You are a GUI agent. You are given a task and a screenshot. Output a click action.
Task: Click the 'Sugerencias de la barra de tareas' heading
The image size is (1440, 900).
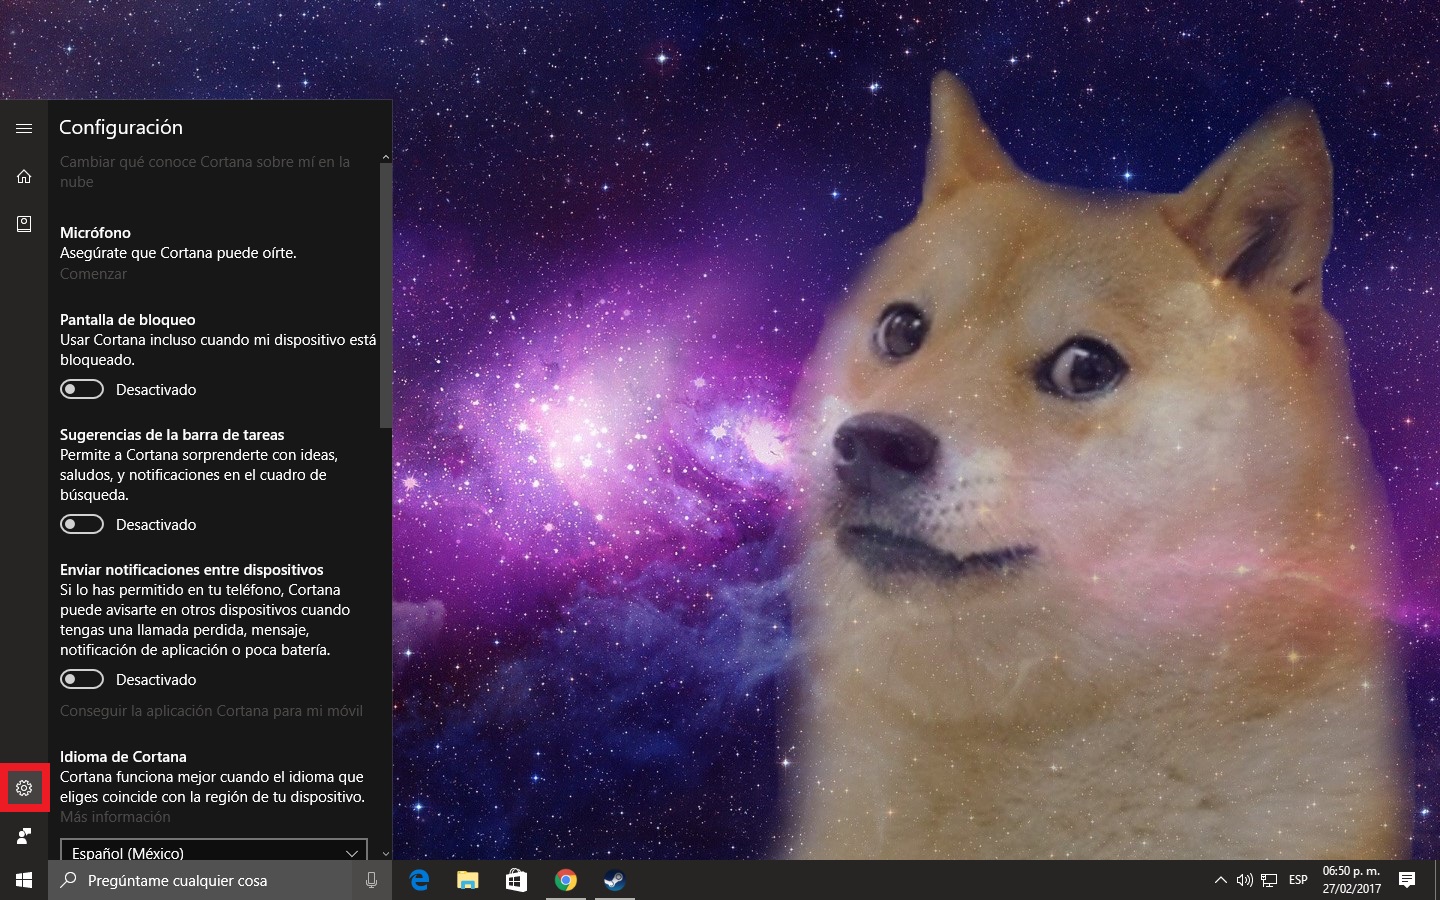pyautogui.click(x=172, y=435)
